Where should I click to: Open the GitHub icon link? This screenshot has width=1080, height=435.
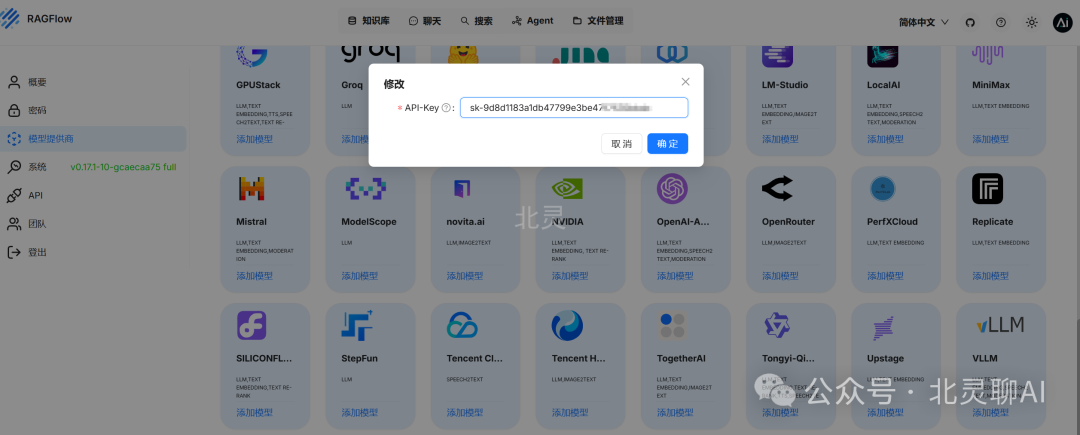pos(970,22)
